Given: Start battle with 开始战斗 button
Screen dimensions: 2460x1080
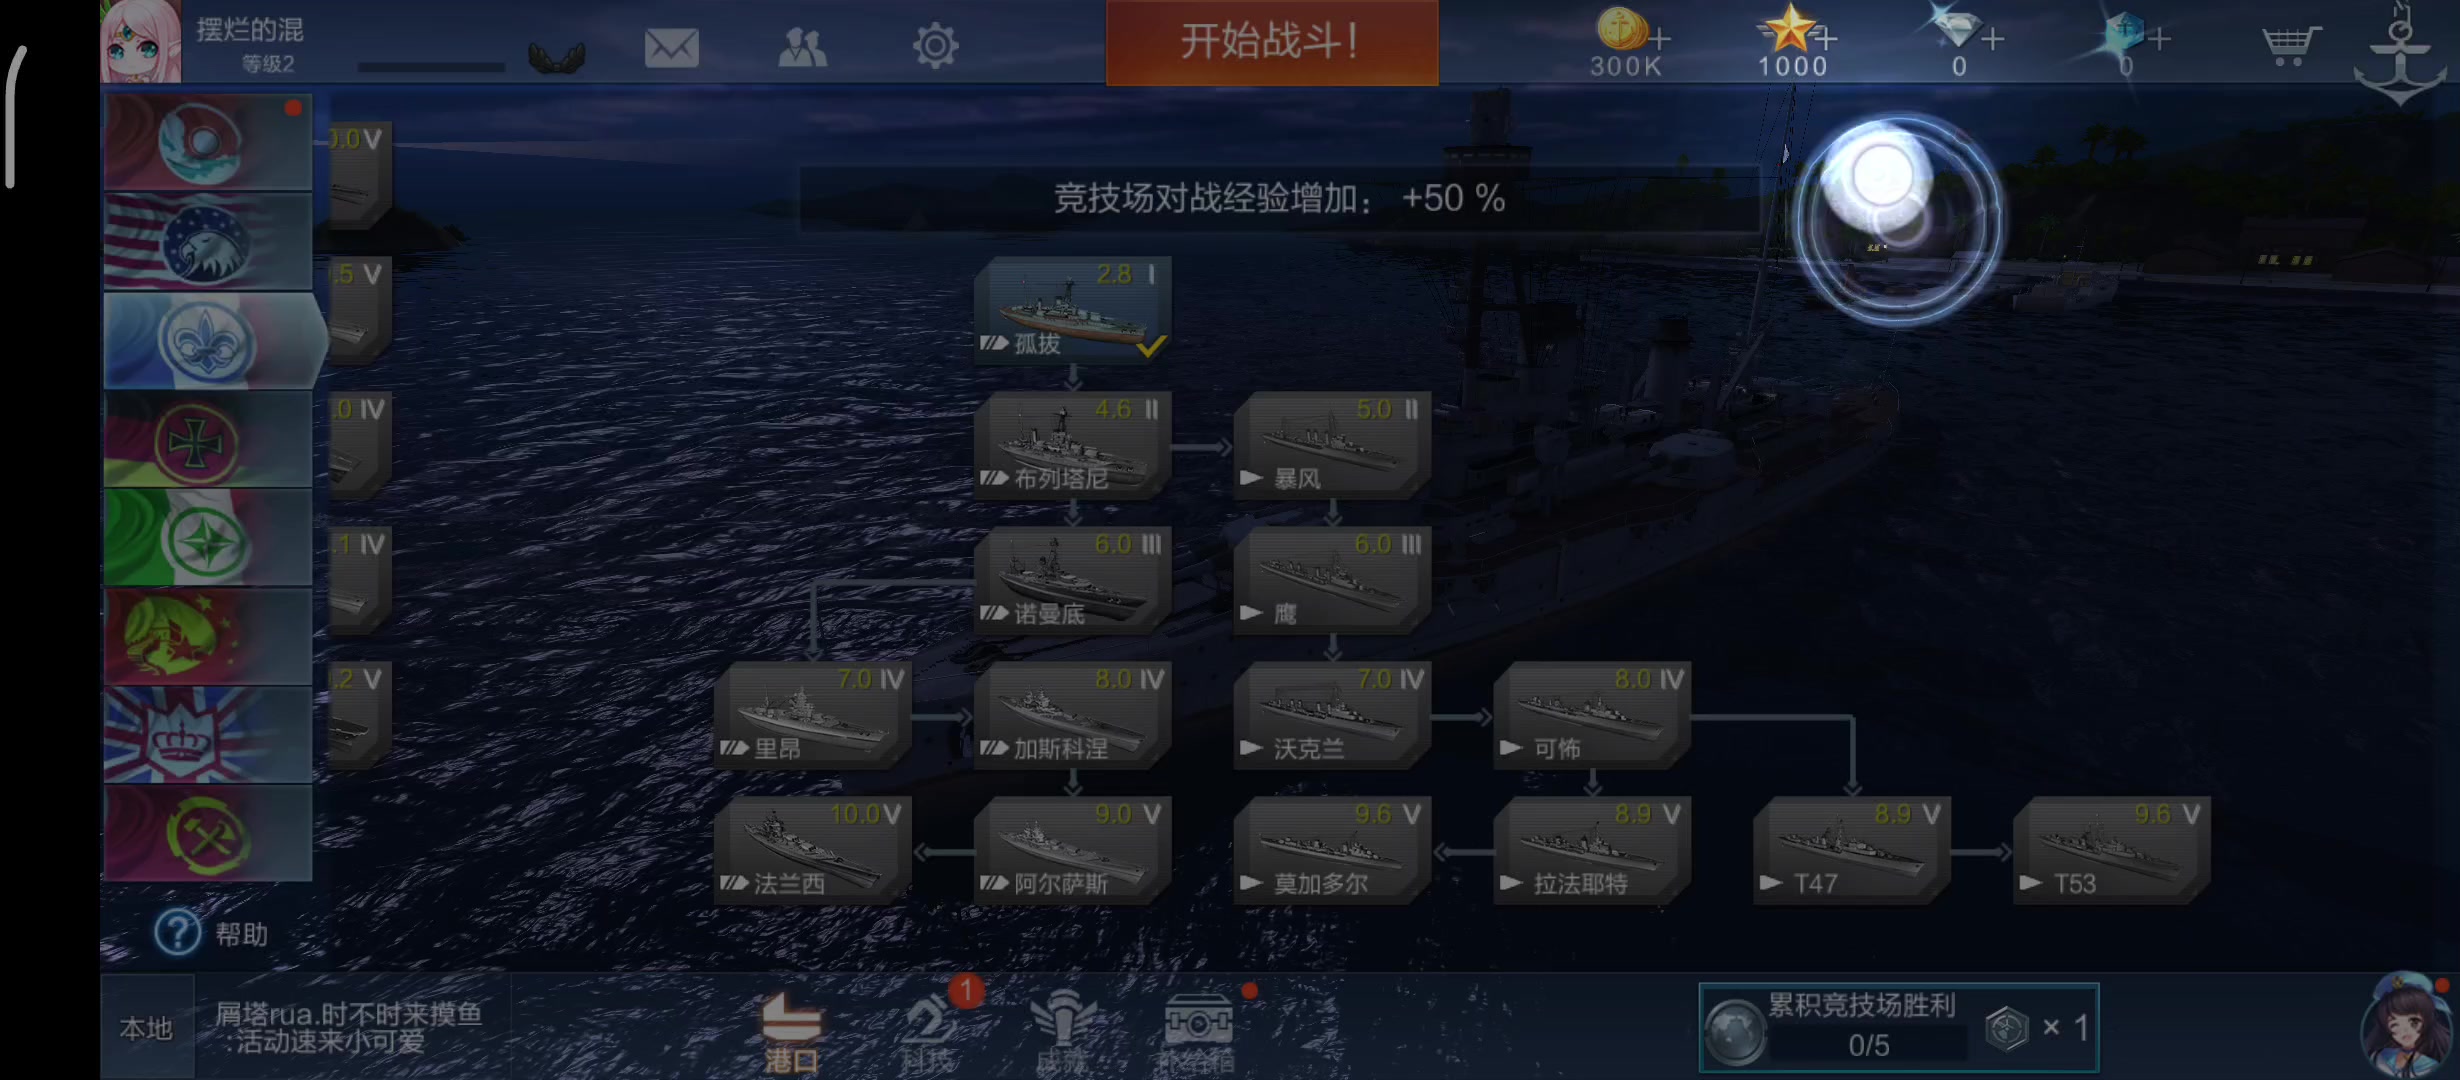Looking at the screenshot, I should (1272, 42).
